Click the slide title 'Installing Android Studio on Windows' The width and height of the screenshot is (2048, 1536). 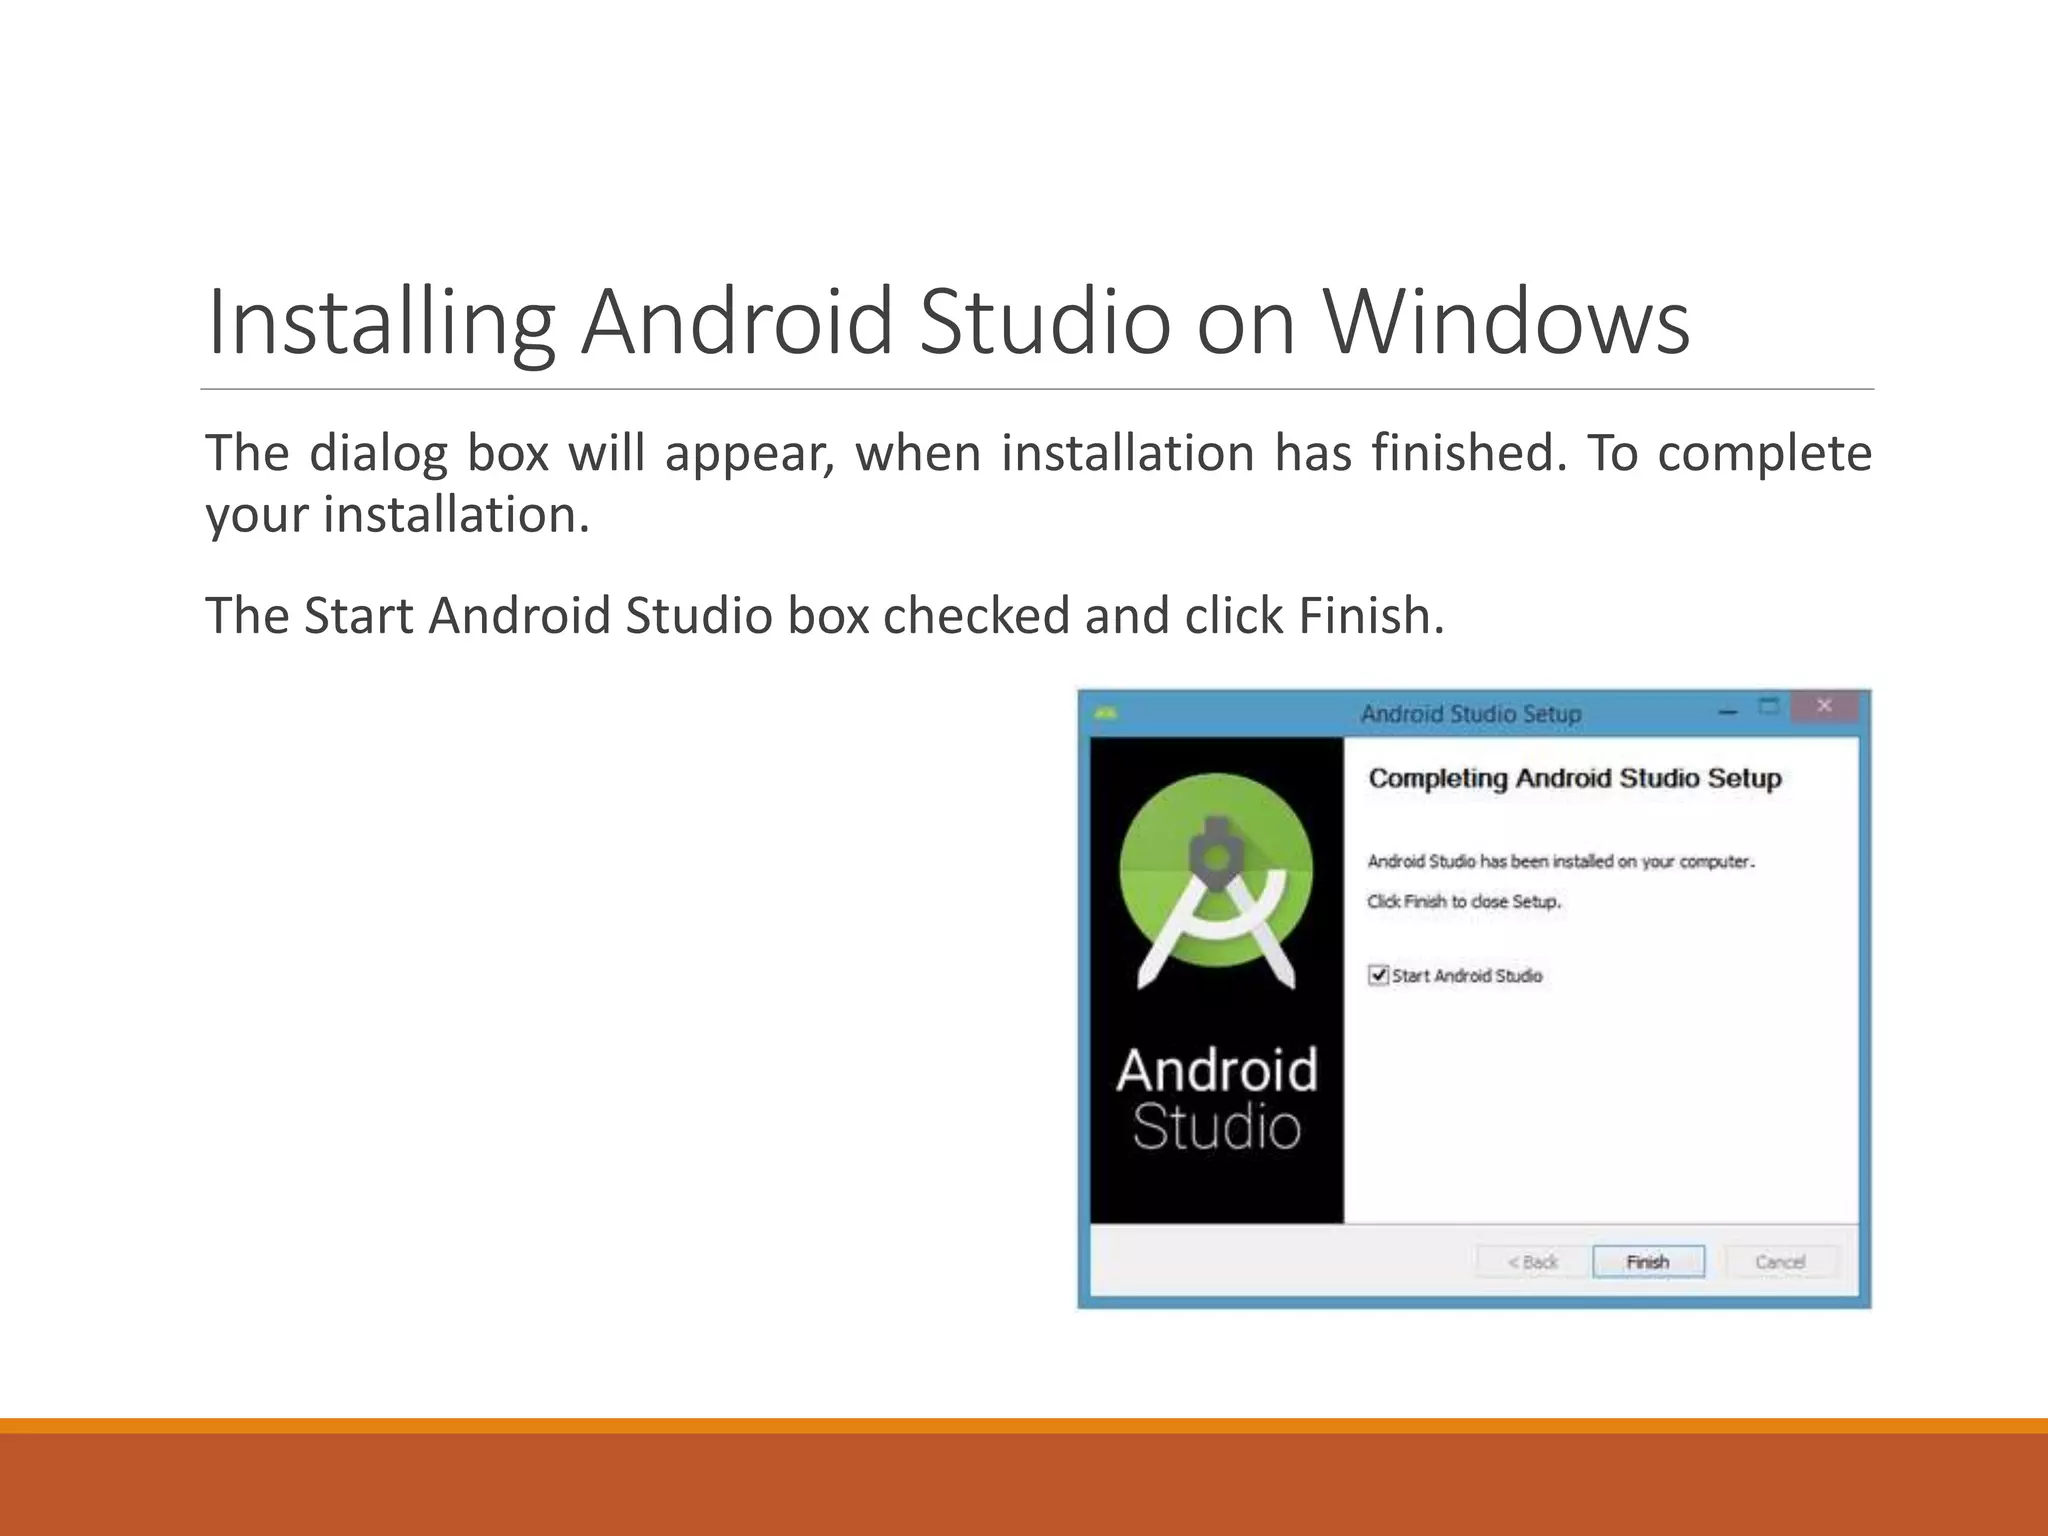[948, 322]
